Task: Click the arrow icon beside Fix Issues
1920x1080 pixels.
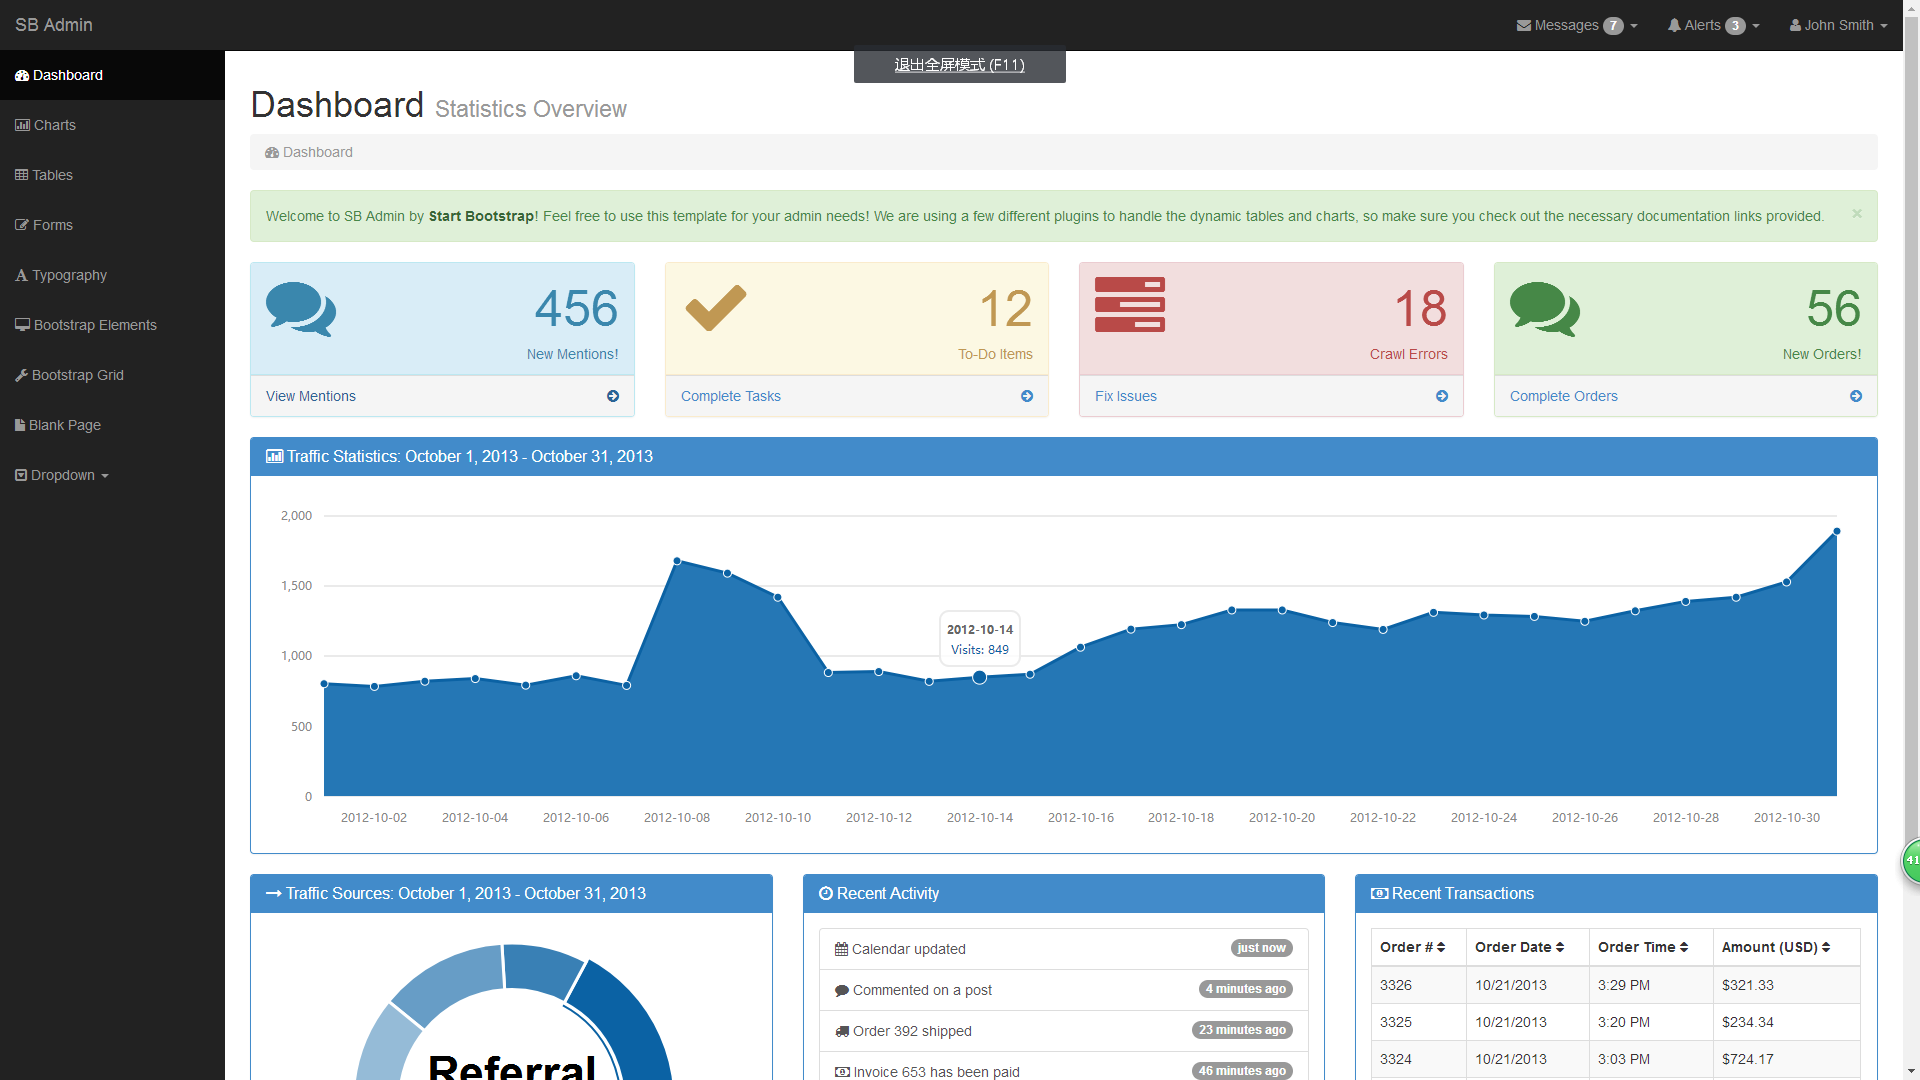Action: point(1442,396)
